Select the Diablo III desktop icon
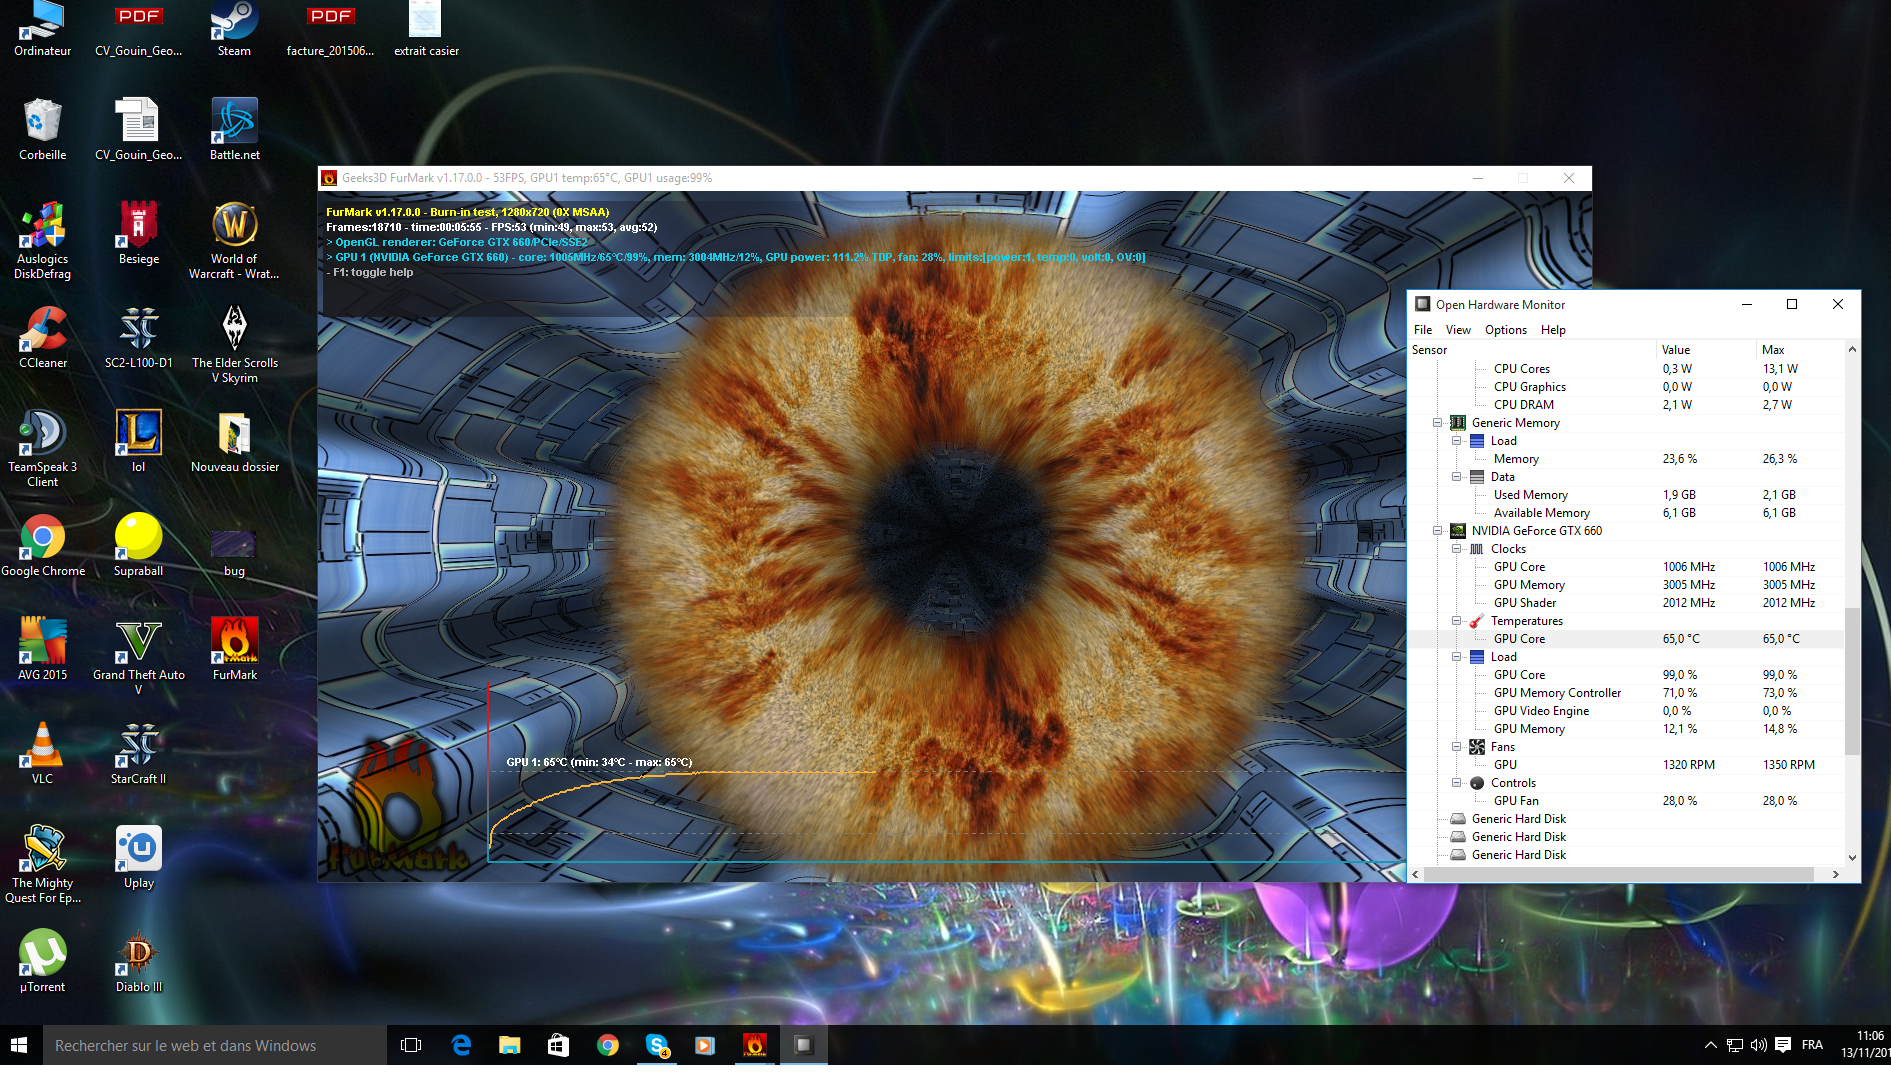This screenshot has width=1891, height=1080. coord(139,961)
